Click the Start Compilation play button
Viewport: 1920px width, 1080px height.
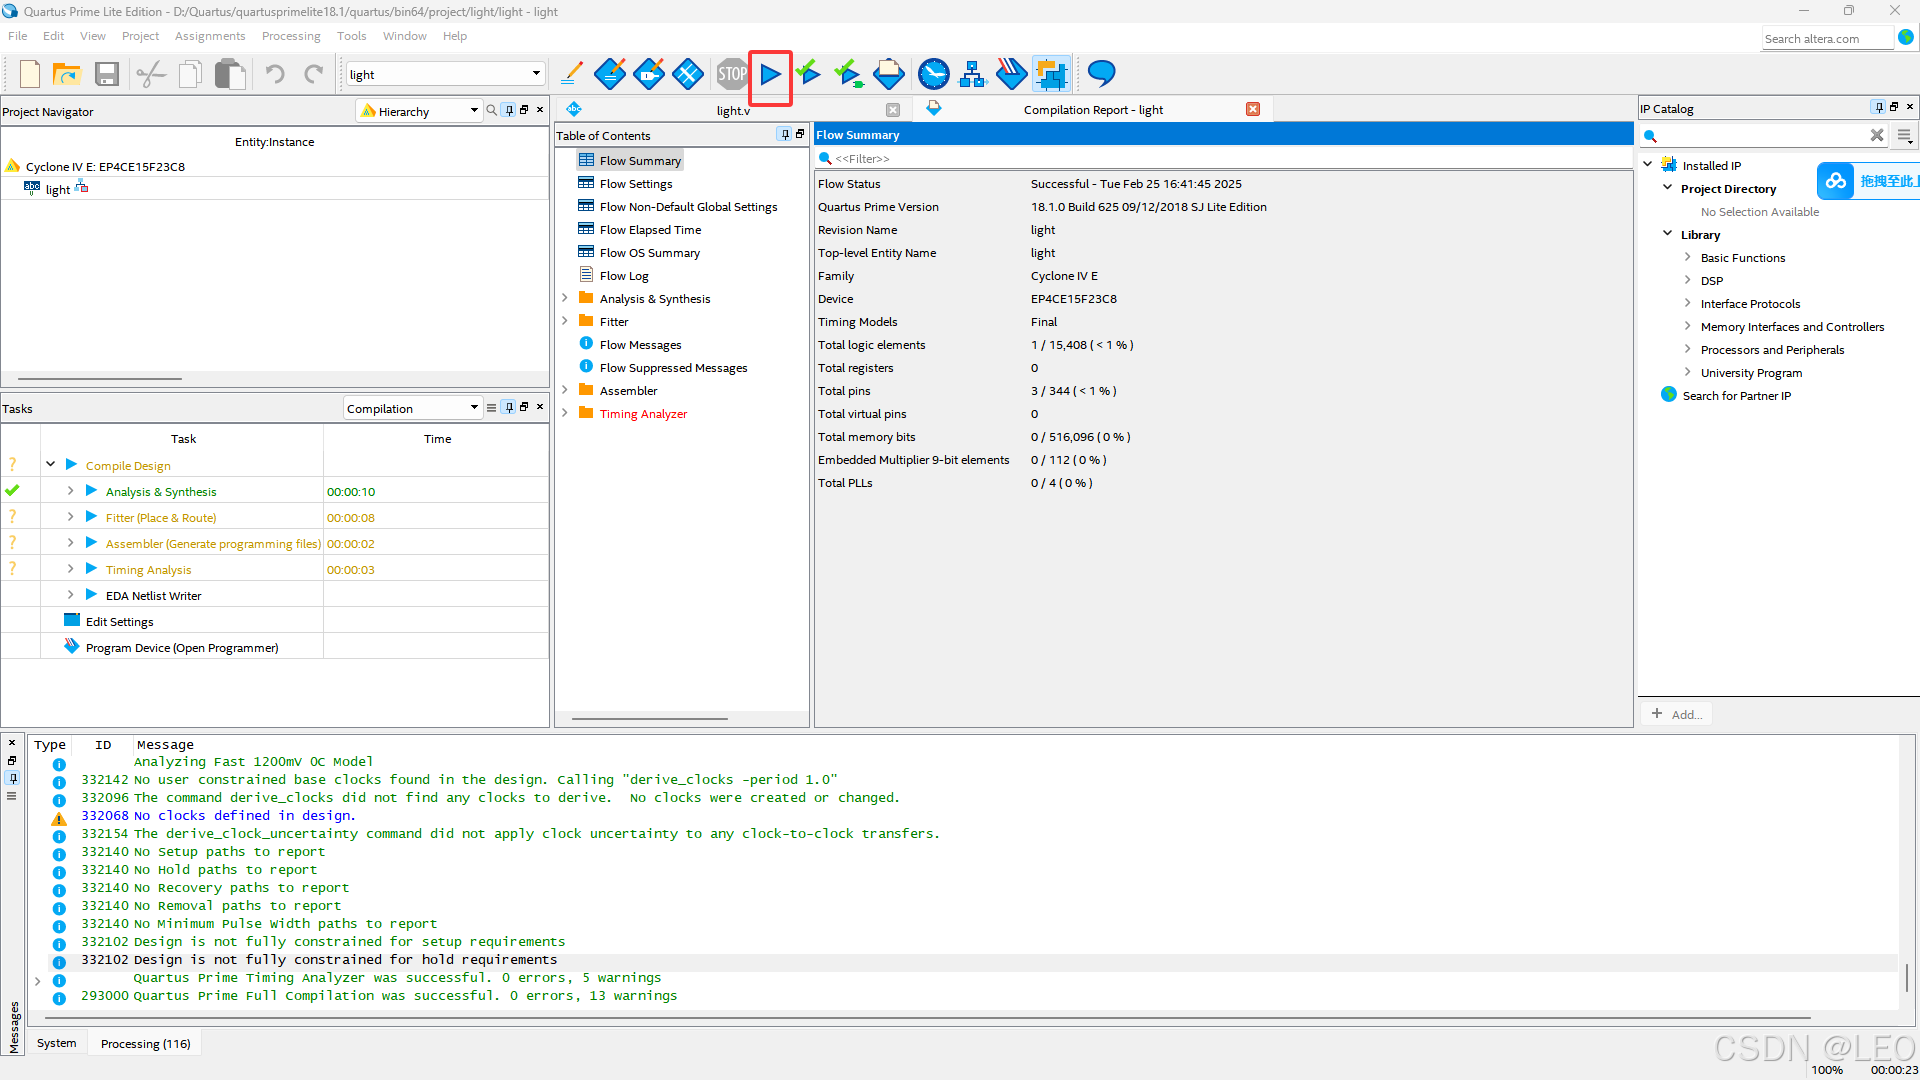pyautogui.click(x=770, y=74)
